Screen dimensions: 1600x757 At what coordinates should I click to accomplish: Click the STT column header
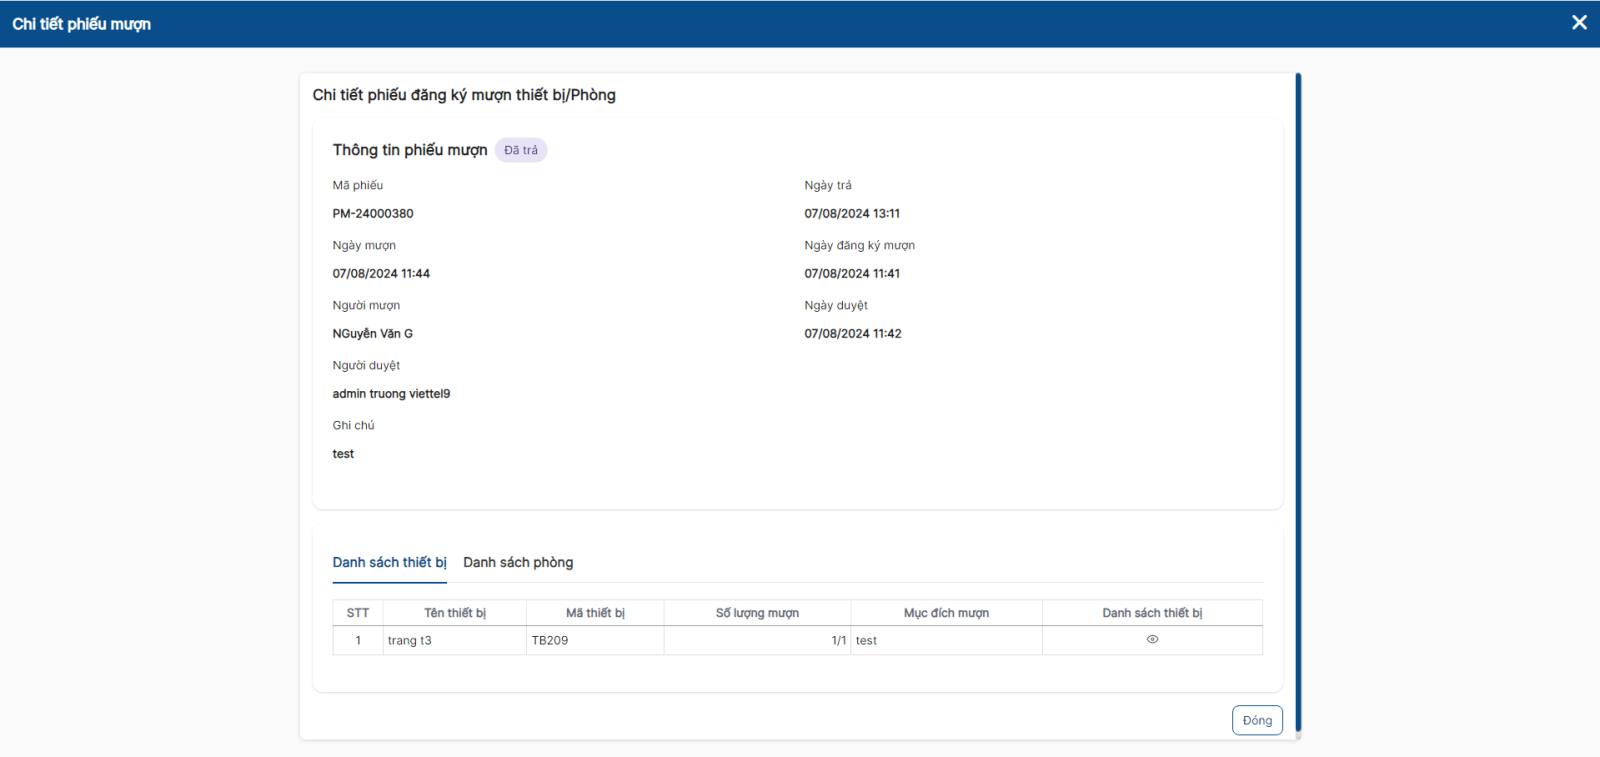(x=358, y=613)
